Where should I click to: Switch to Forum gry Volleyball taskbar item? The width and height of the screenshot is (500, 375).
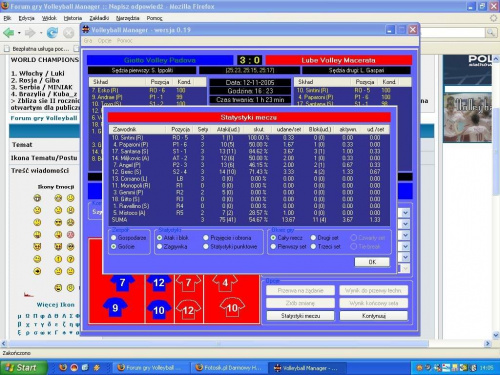point(152,368)
